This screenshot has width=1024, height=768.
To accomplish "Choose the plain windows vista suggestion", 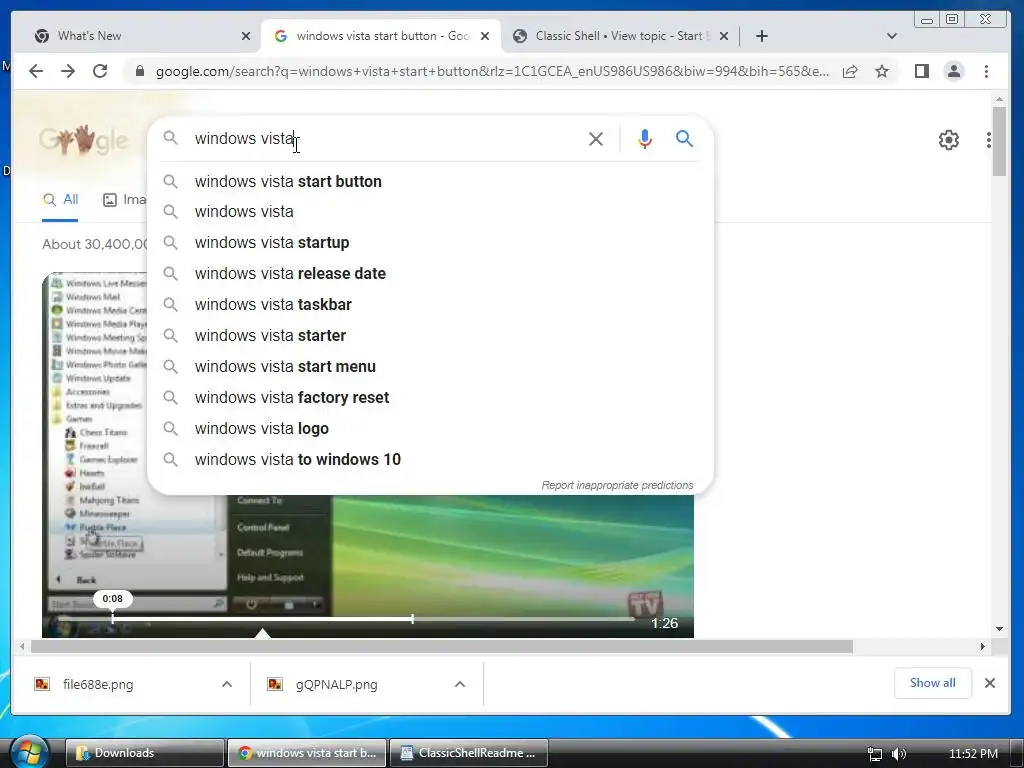I will tap(430, 212).
